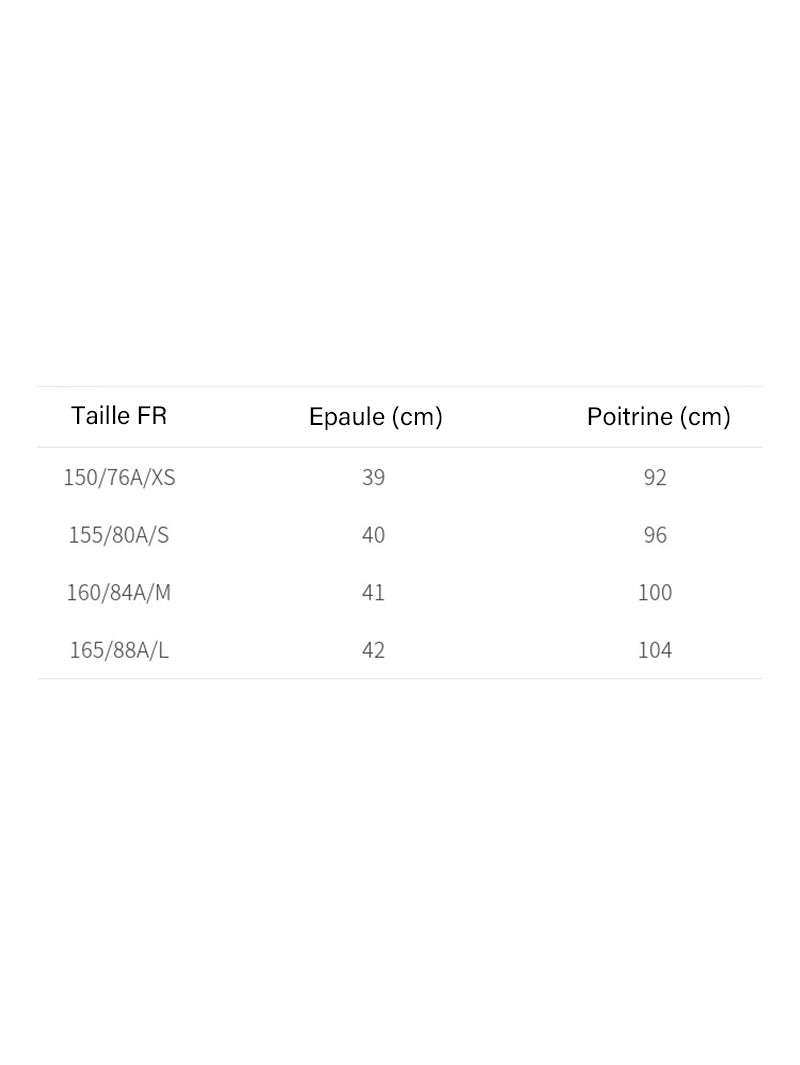Click chest value 100

655,592
